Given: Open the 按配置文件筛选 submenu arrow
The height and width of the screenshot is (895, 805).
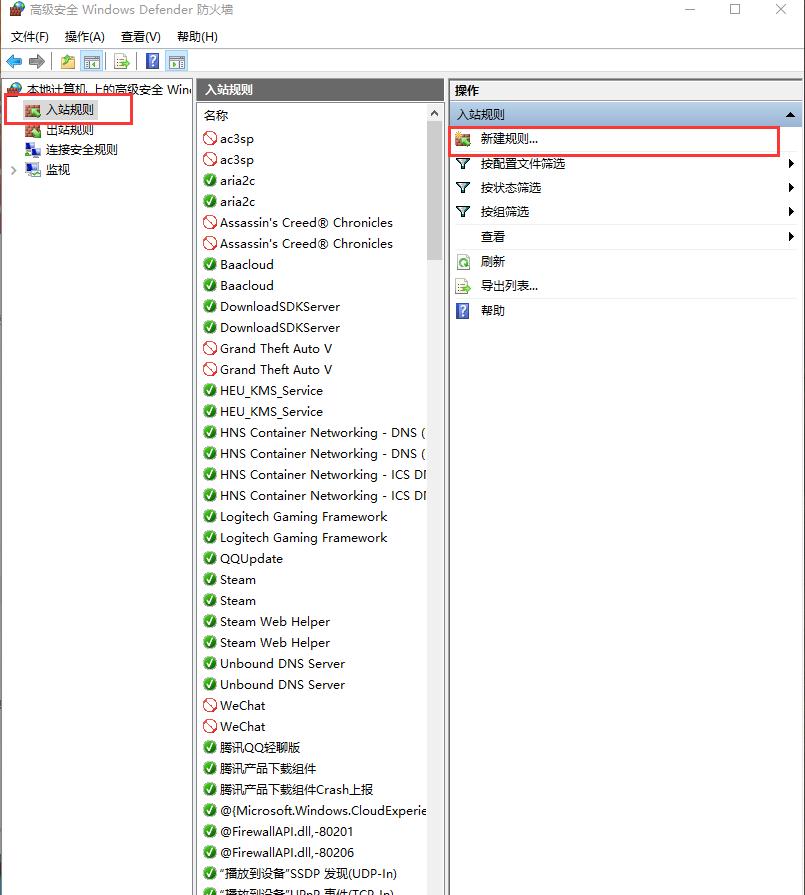Looking at the screenshot, I should (791, 164).
